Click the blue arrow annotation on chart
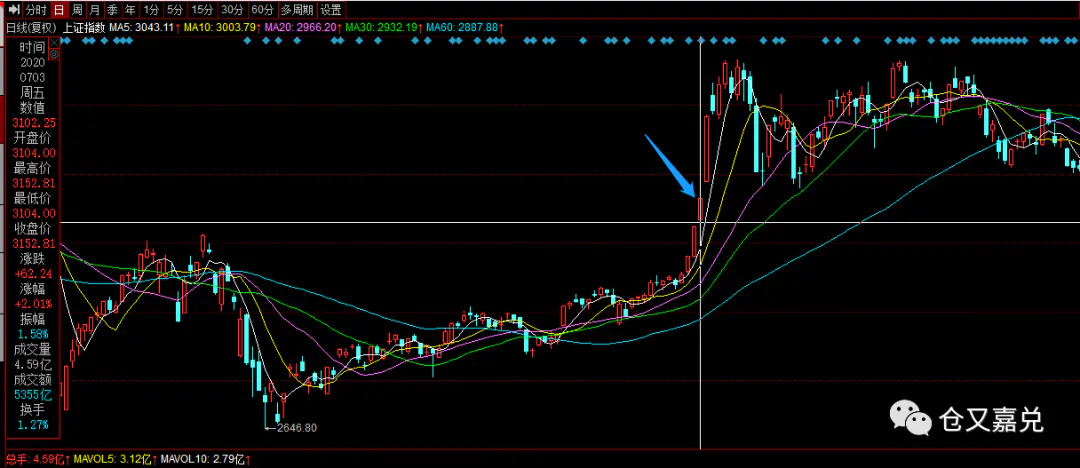1080x468 pixels. [x=668, y=166]
